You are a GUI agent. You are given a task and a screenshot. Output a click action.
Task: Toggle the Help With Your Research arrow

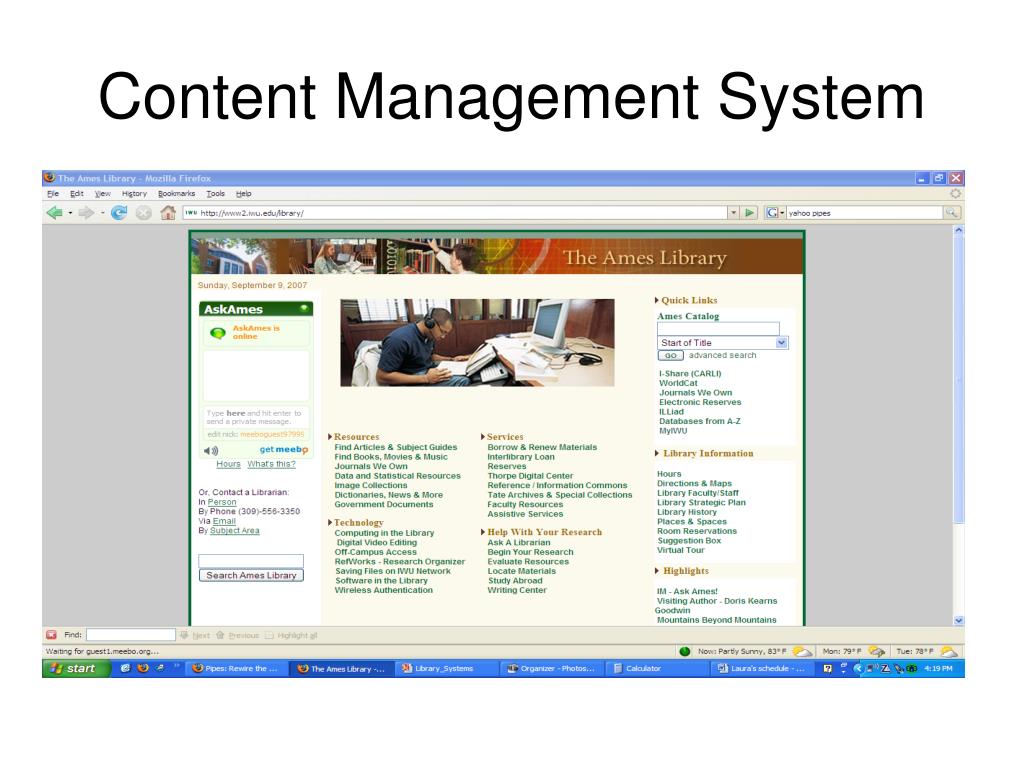(483, 532)
